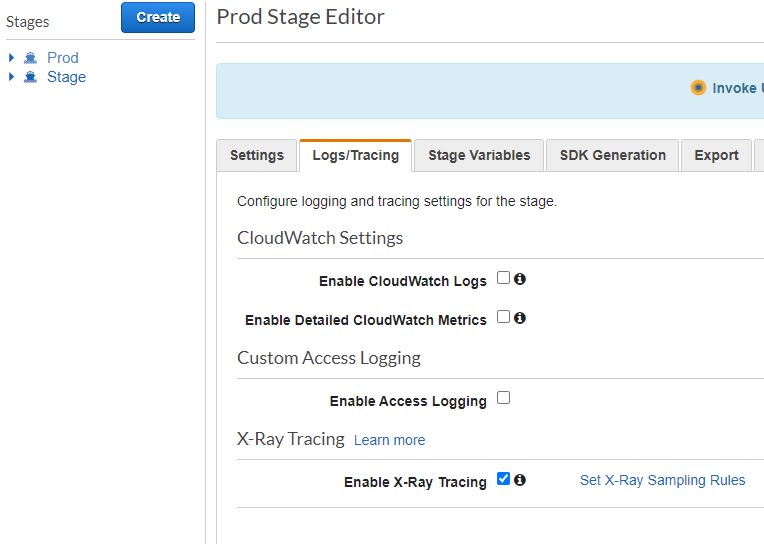
Task: Open Set X-Ray Sampling Rules link
Action: tap(662, 480)
